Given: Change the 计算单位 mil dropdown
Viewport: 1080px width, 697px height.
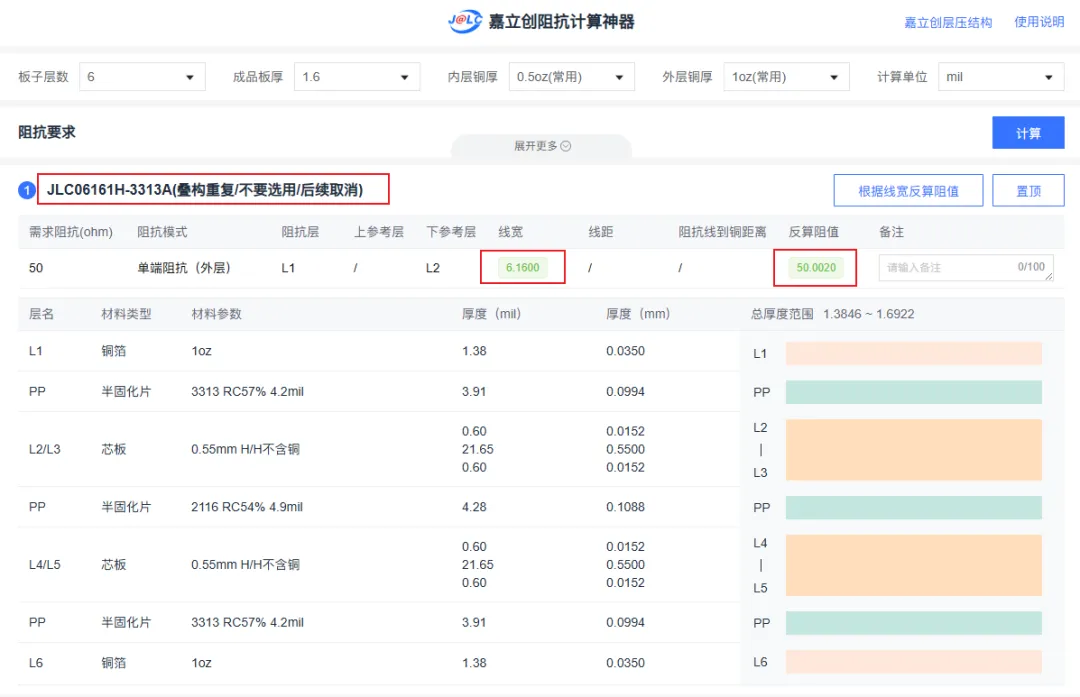Looking at the screenshot, I should pyautogui.click(x=1000, y=77).
